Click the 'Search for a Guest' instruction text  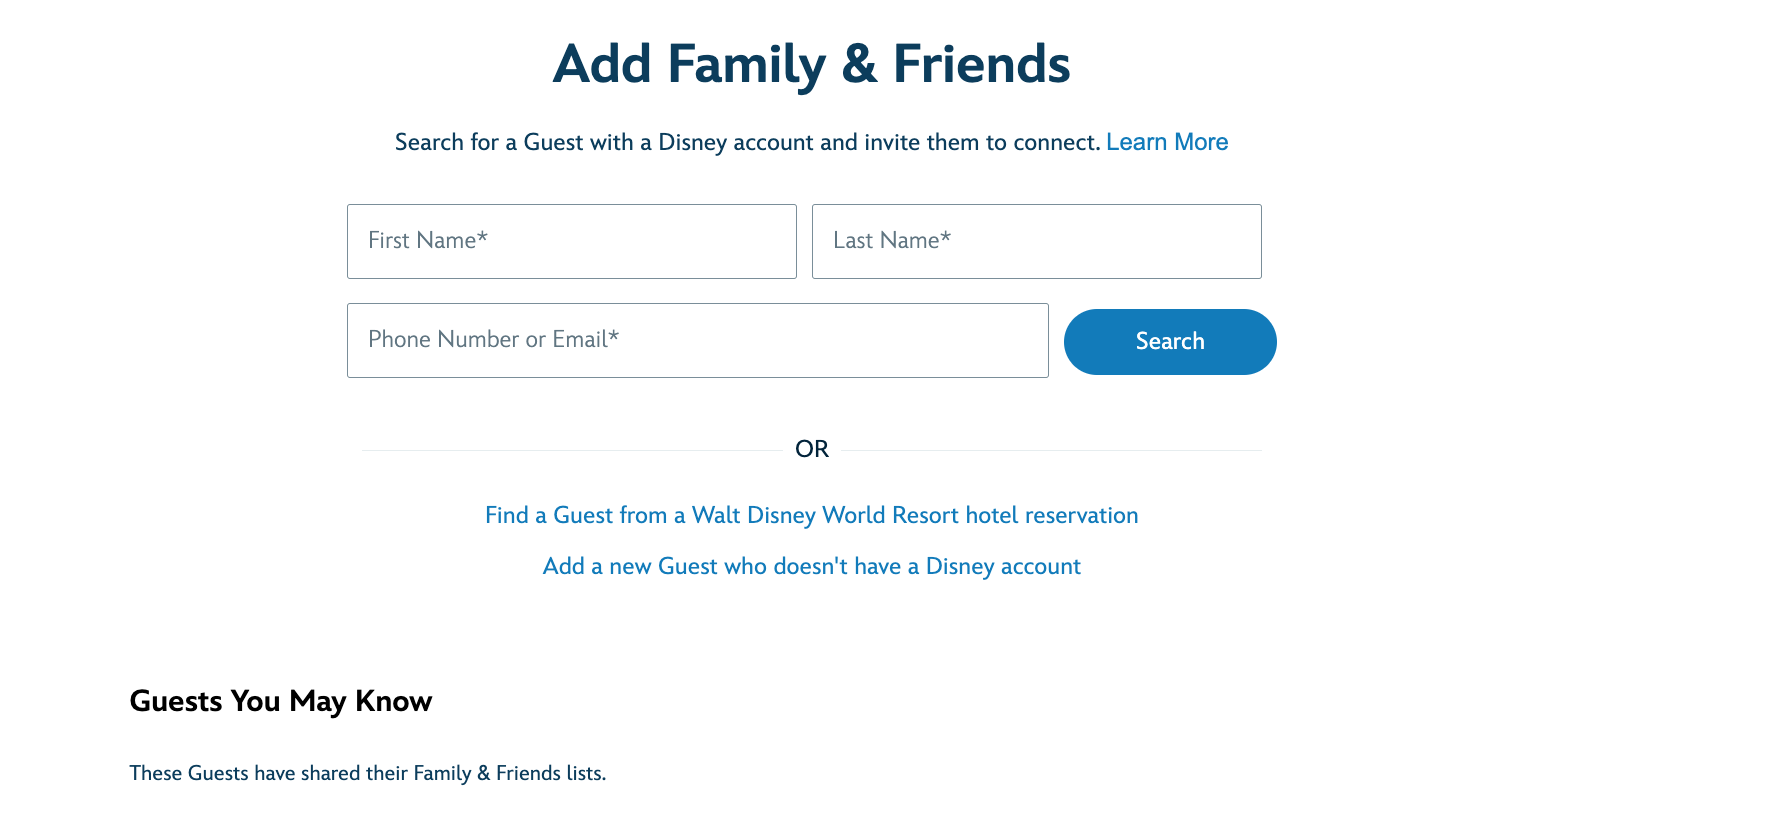pos(747,142)
